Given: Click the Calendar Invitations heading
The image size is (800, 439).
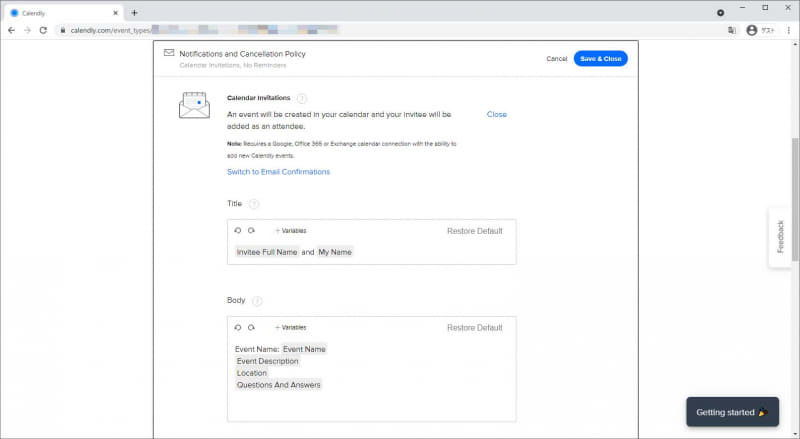Looking at the screenshot, I should coord(259,98).
